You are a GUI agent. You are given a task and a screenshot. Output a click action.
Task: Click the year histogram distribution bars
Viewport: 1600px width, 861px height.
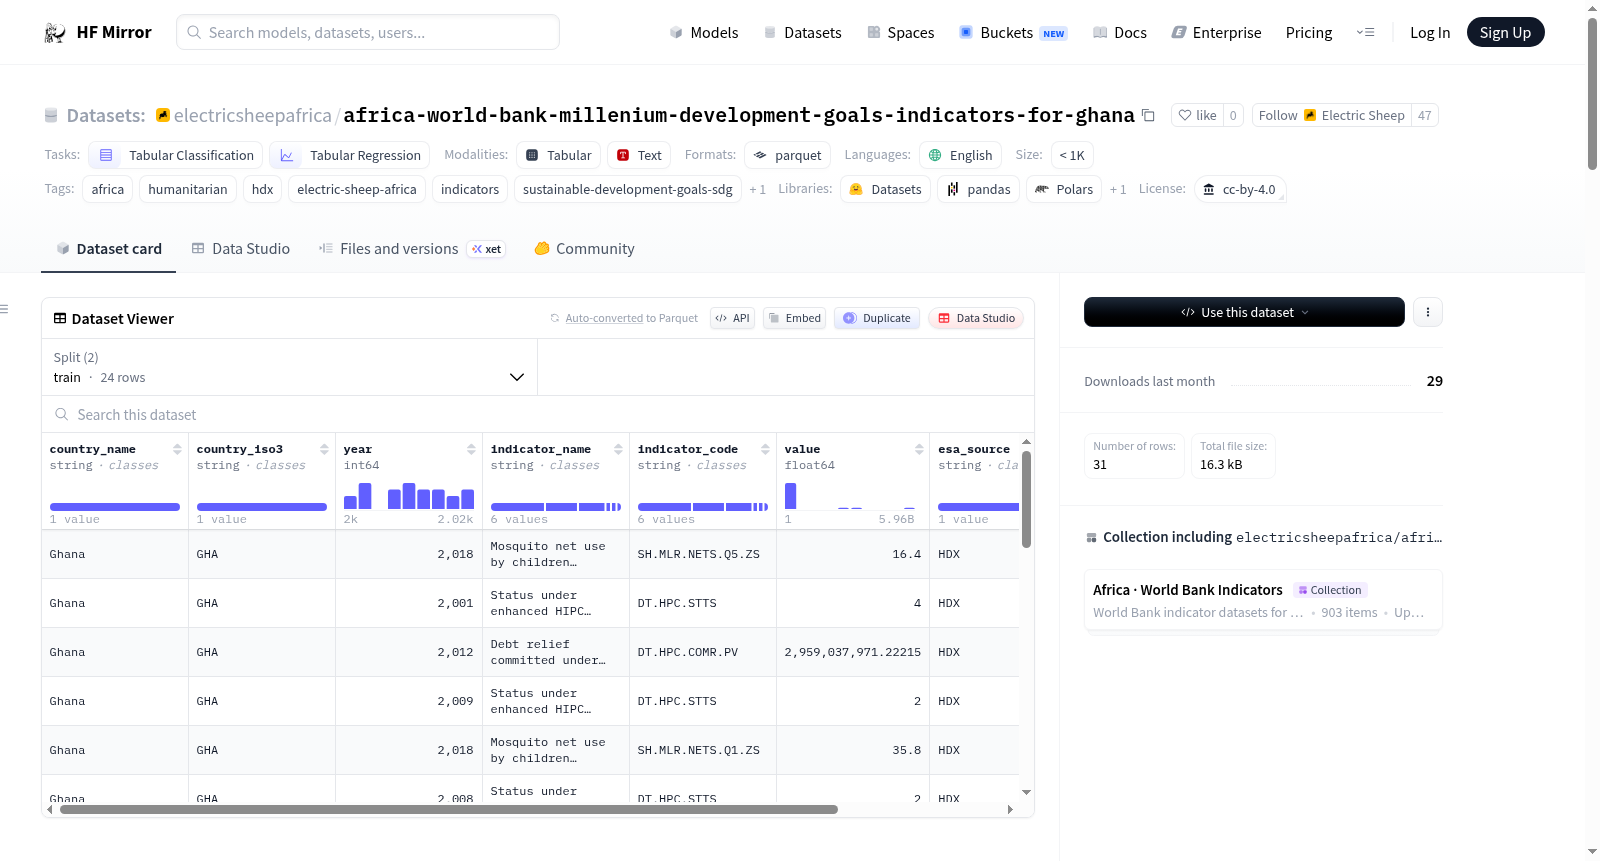[x=409, y=496]
